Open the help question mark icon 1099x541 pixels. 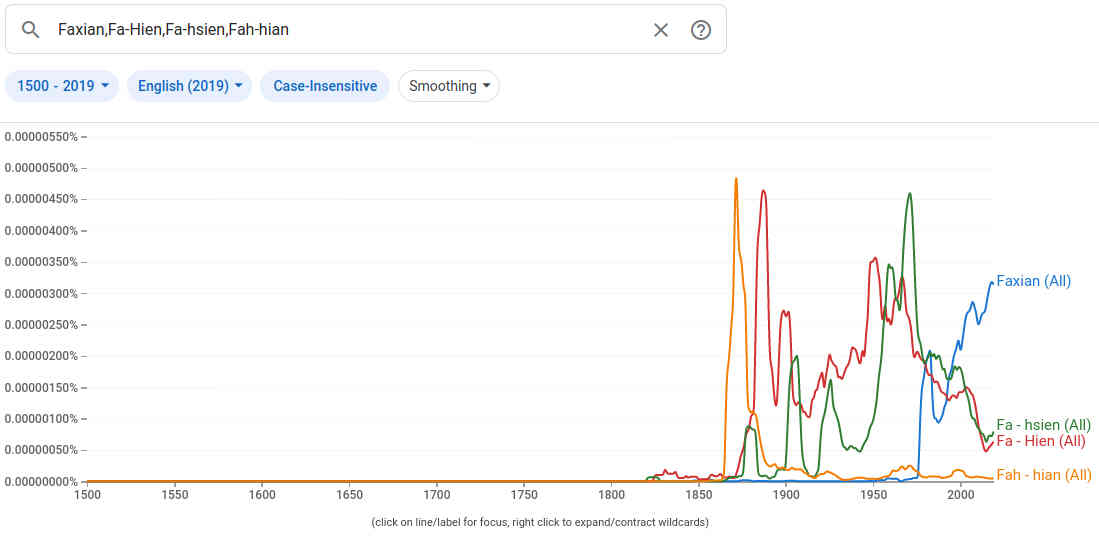[x=701, y=30]
